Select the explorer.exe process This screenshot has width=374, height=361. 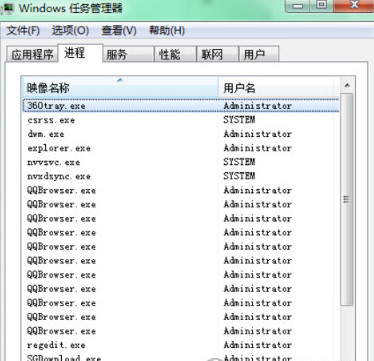59,148
